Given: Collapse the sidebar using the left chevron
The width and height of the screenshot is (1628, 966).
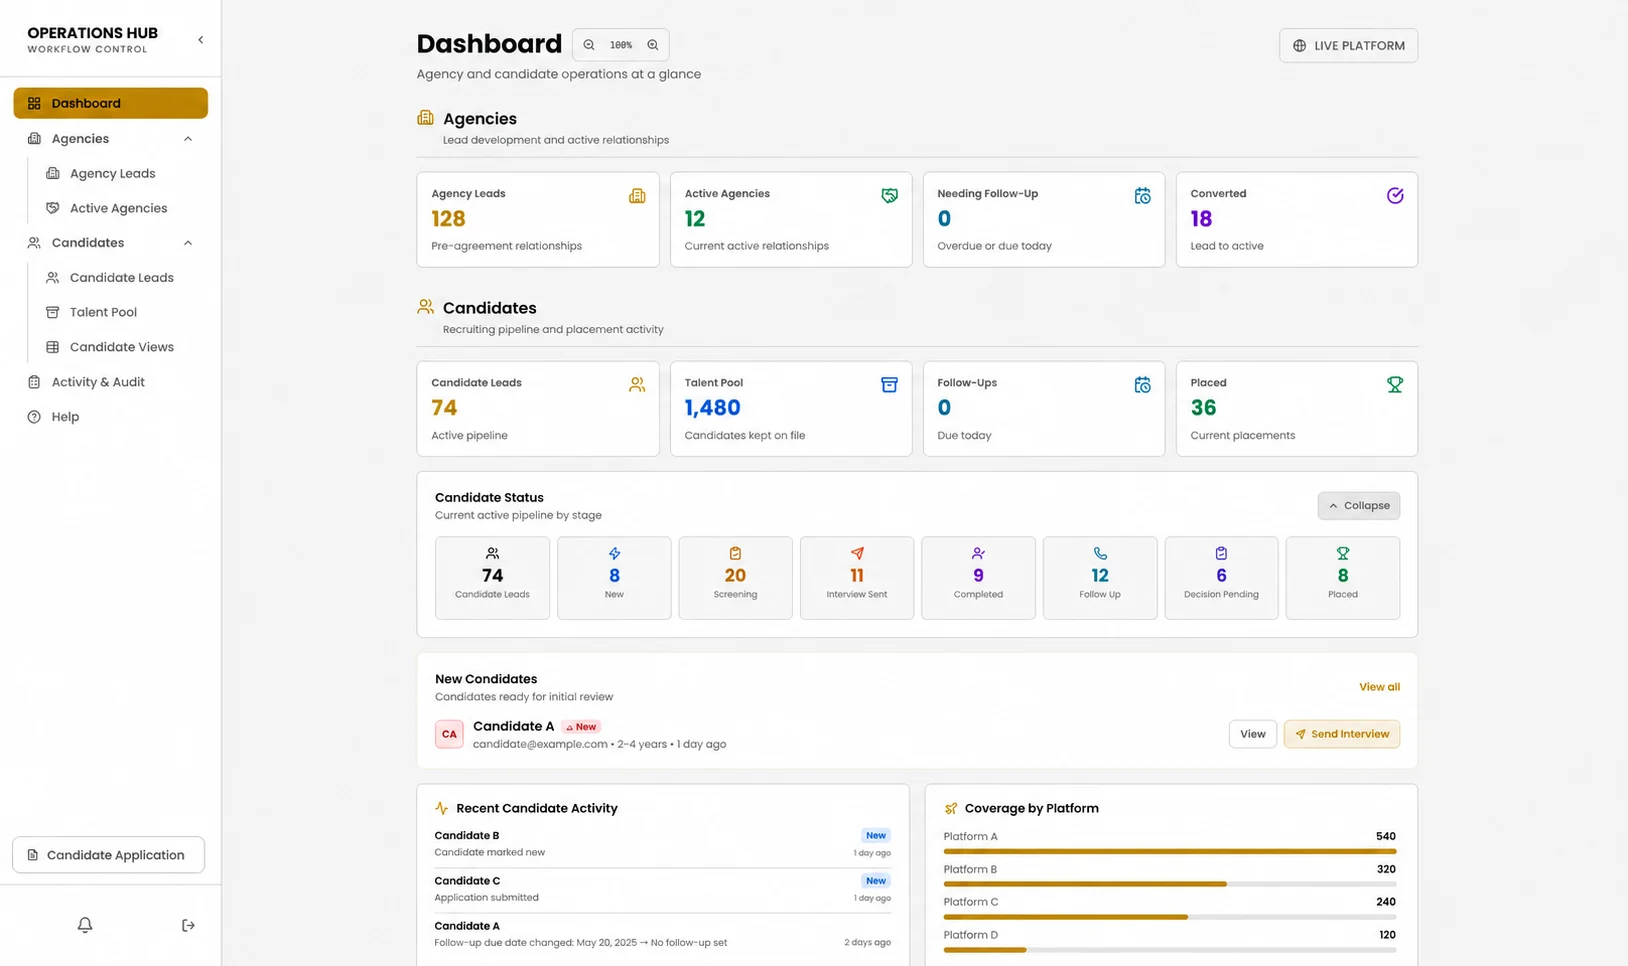Looking at the screenshot, I should pos(200,40).
